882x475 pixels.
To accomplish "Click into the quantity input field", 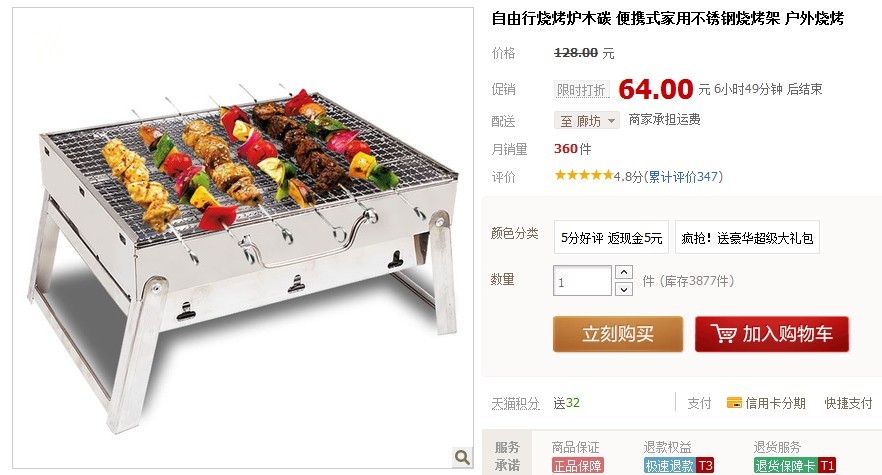I will (x=582, y=281).
